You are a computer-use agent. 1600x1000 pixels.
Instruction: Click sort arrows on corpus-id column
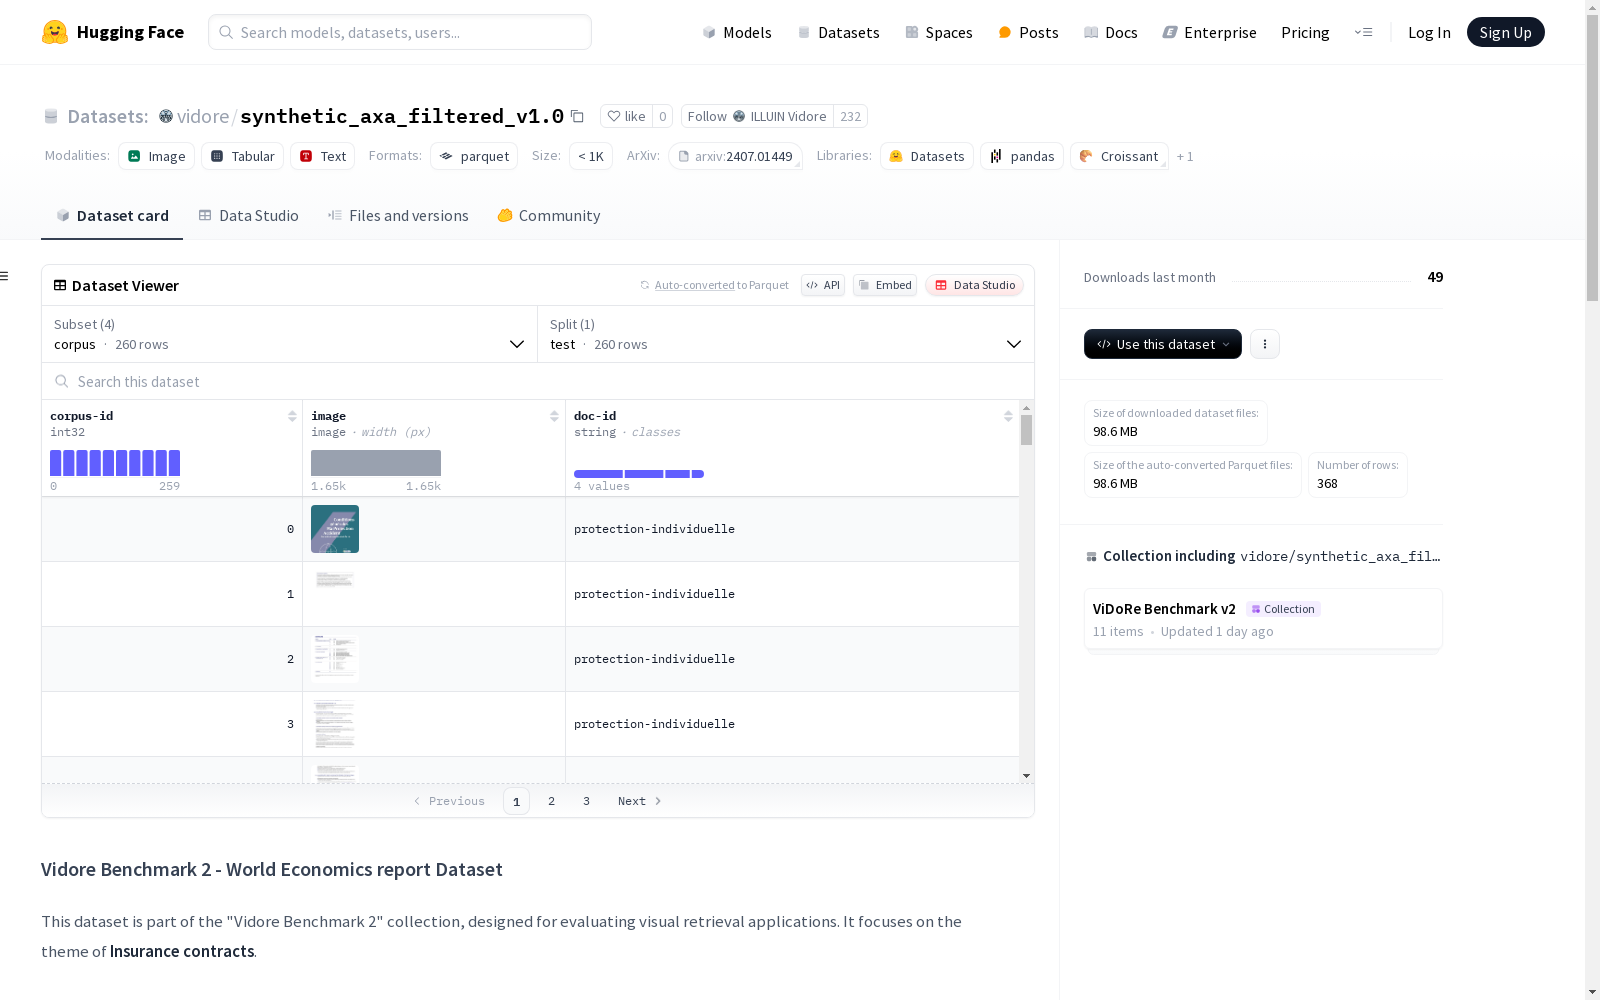coord(292,416)
